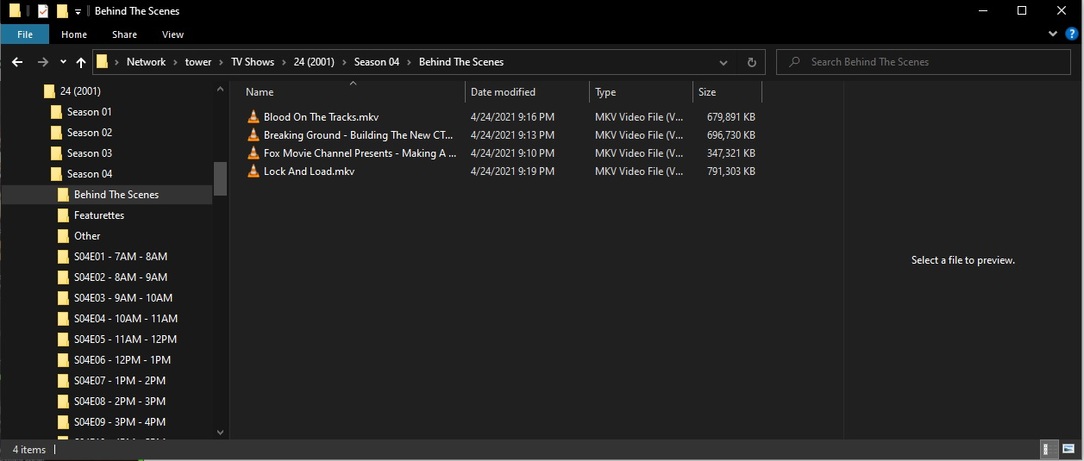This screenshot has height=461, width=1084.
Task: Switch to details view layout
Action: click(1048, 449)
